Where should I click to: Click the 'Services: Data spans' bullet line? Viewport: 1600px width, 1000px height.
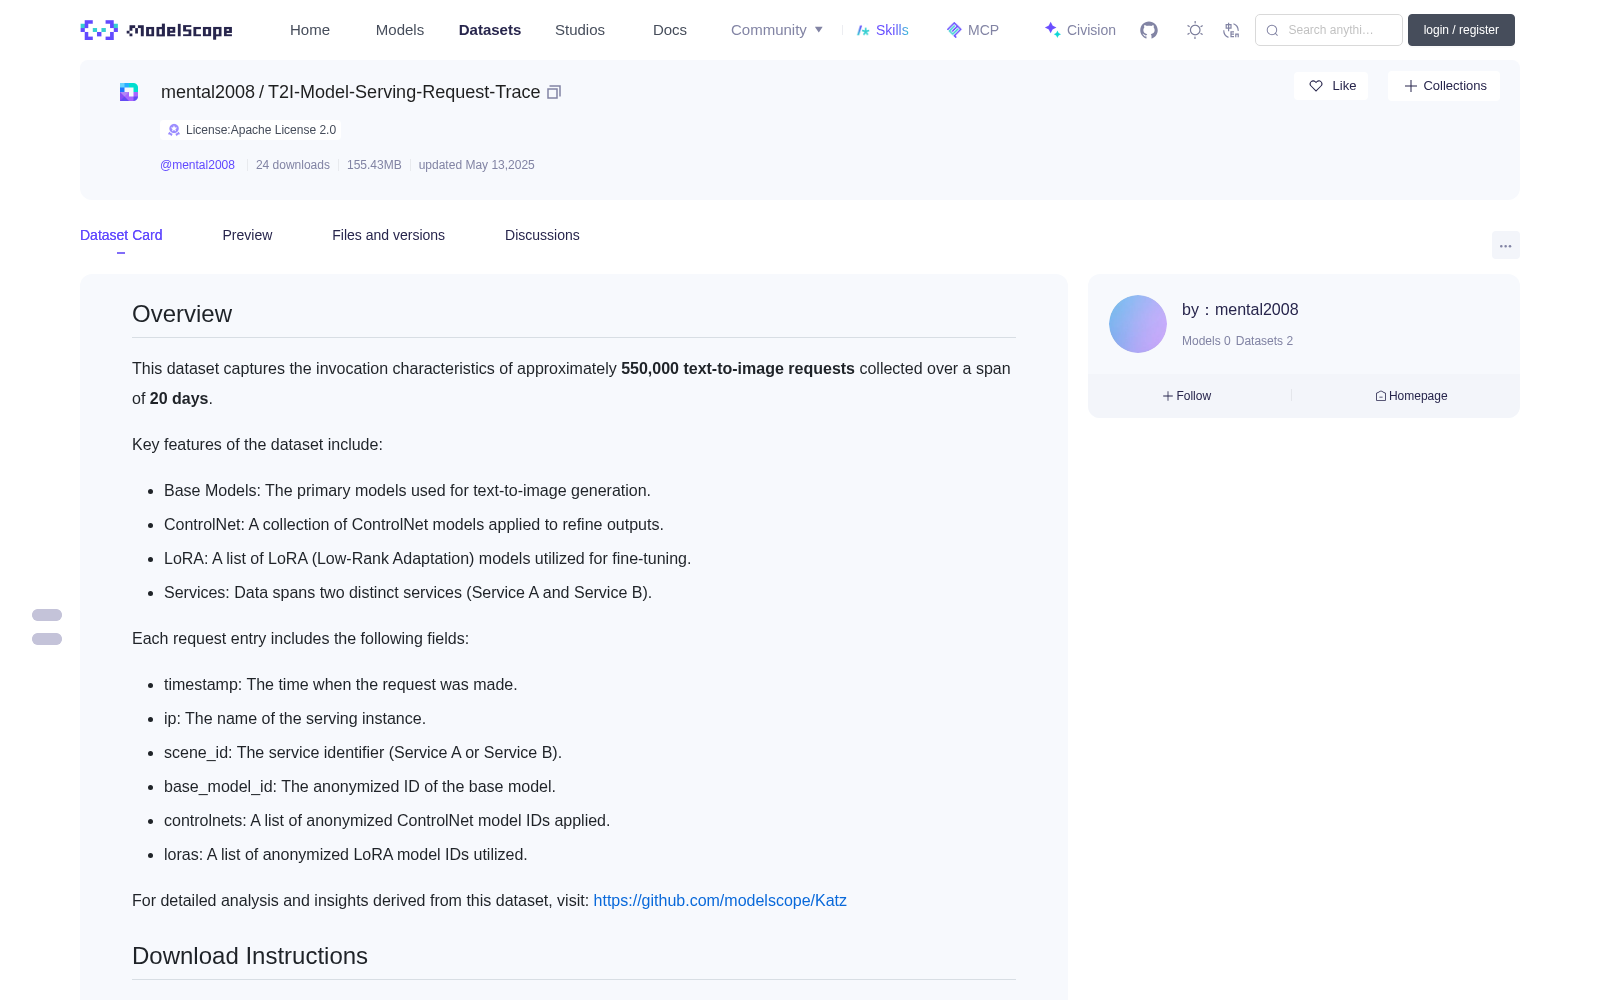coord(408,593)
